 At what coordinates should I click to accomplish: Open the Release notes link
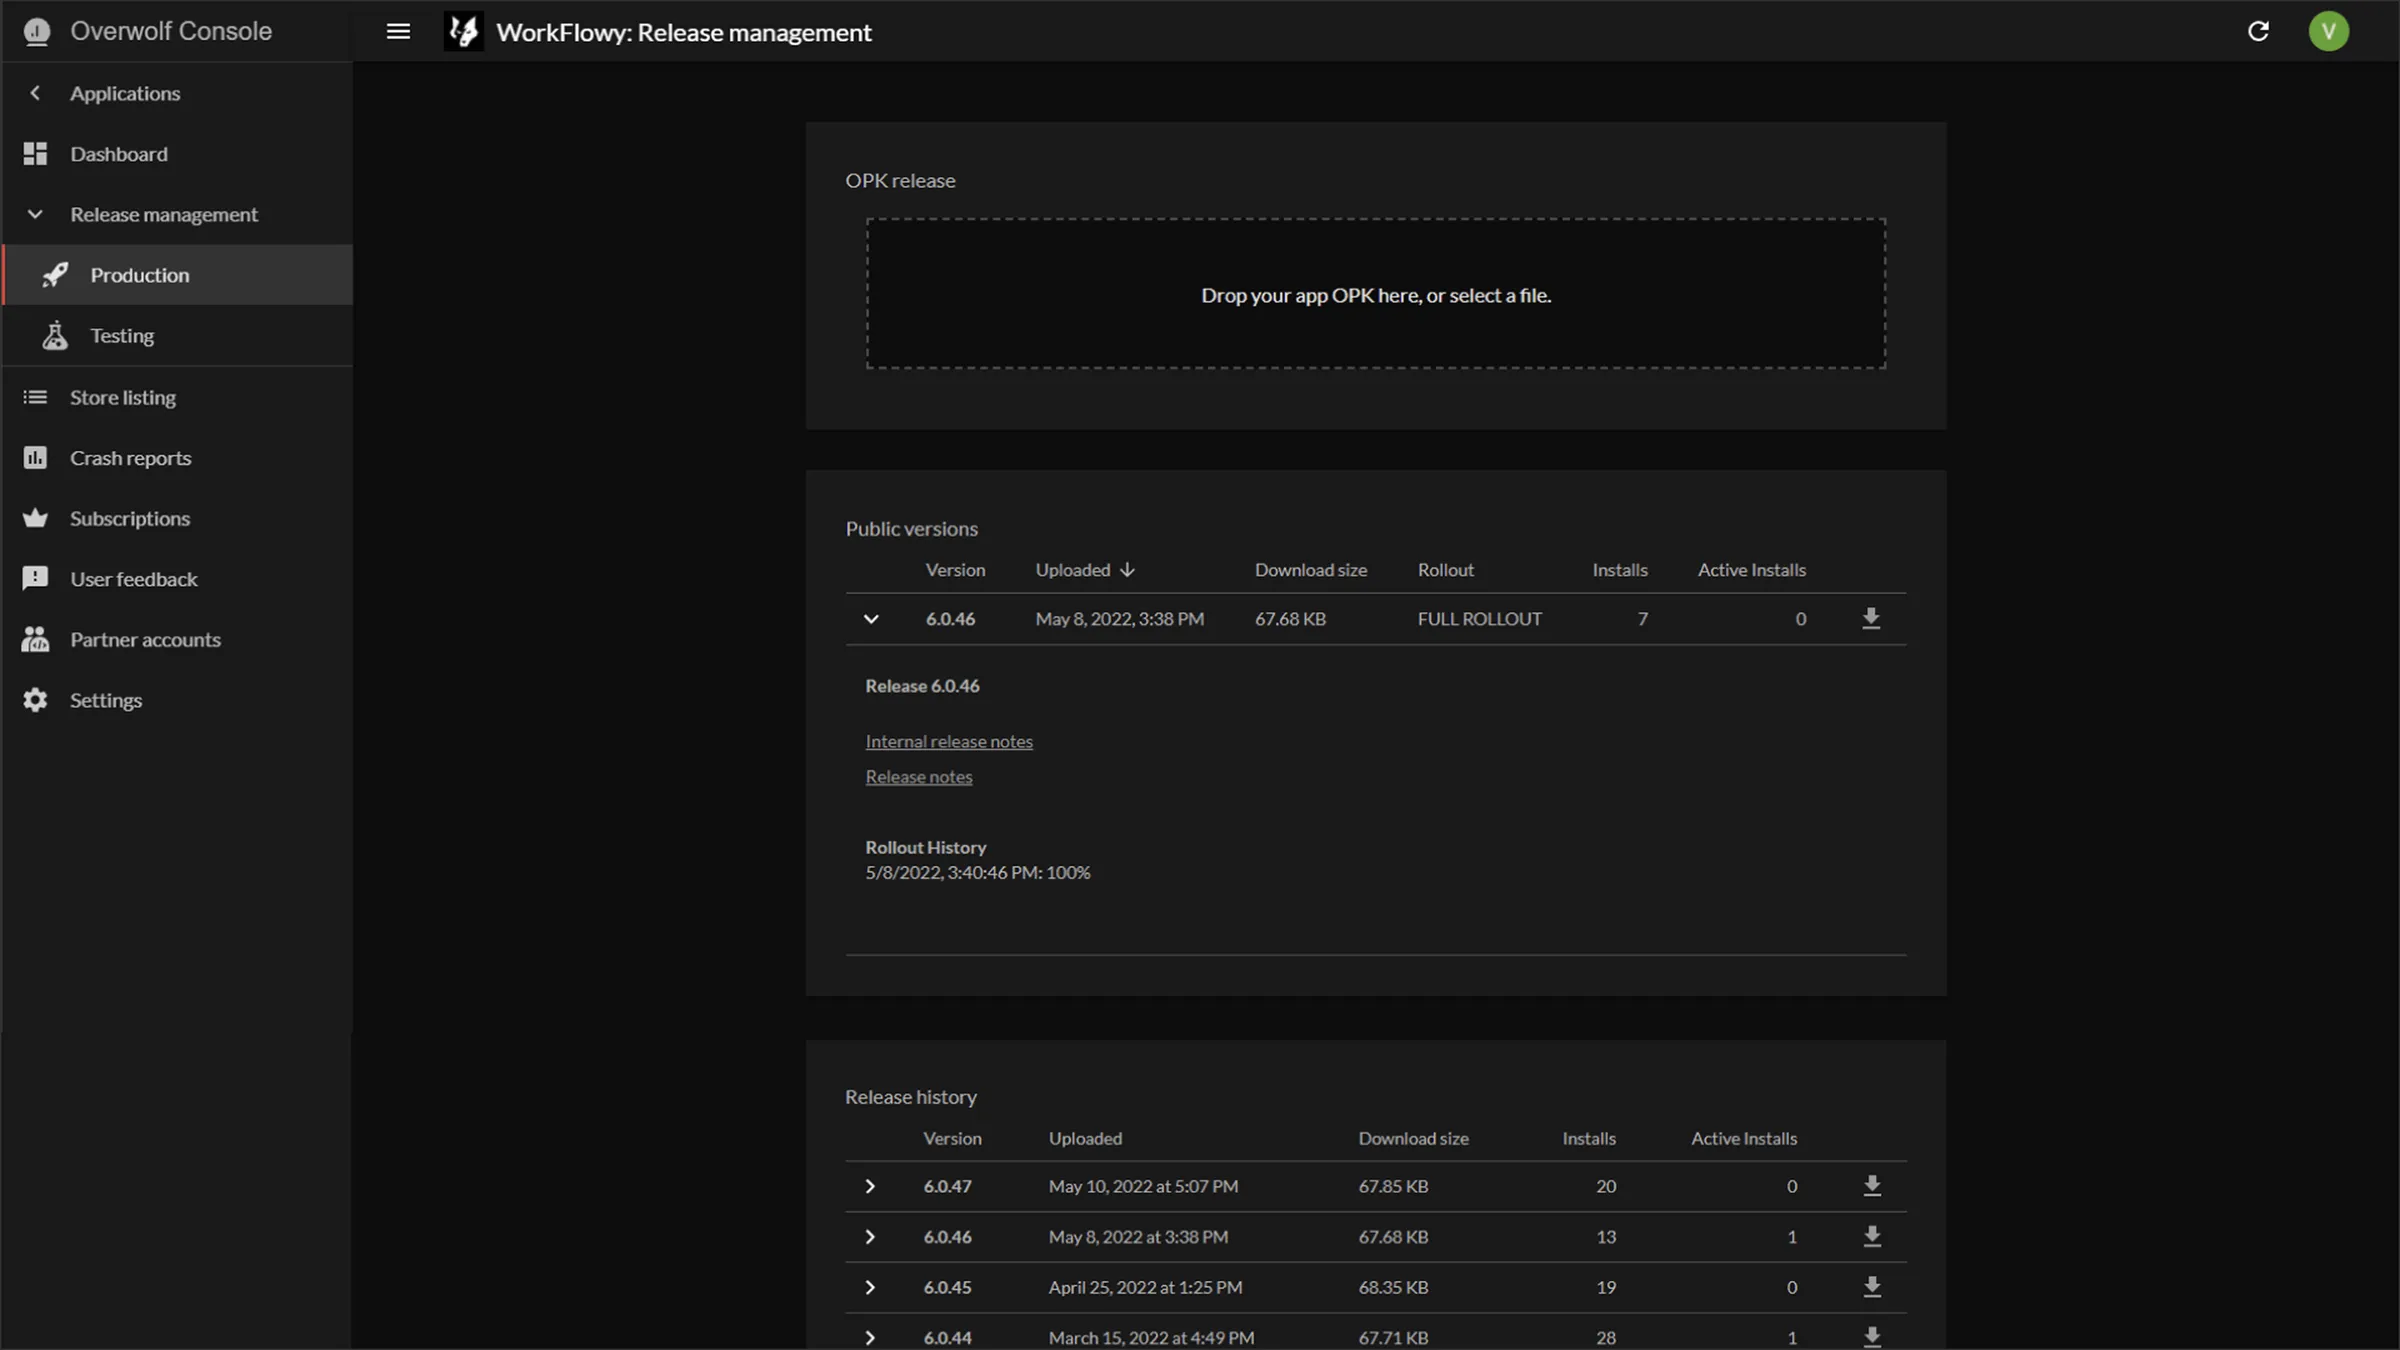[919, 777]
